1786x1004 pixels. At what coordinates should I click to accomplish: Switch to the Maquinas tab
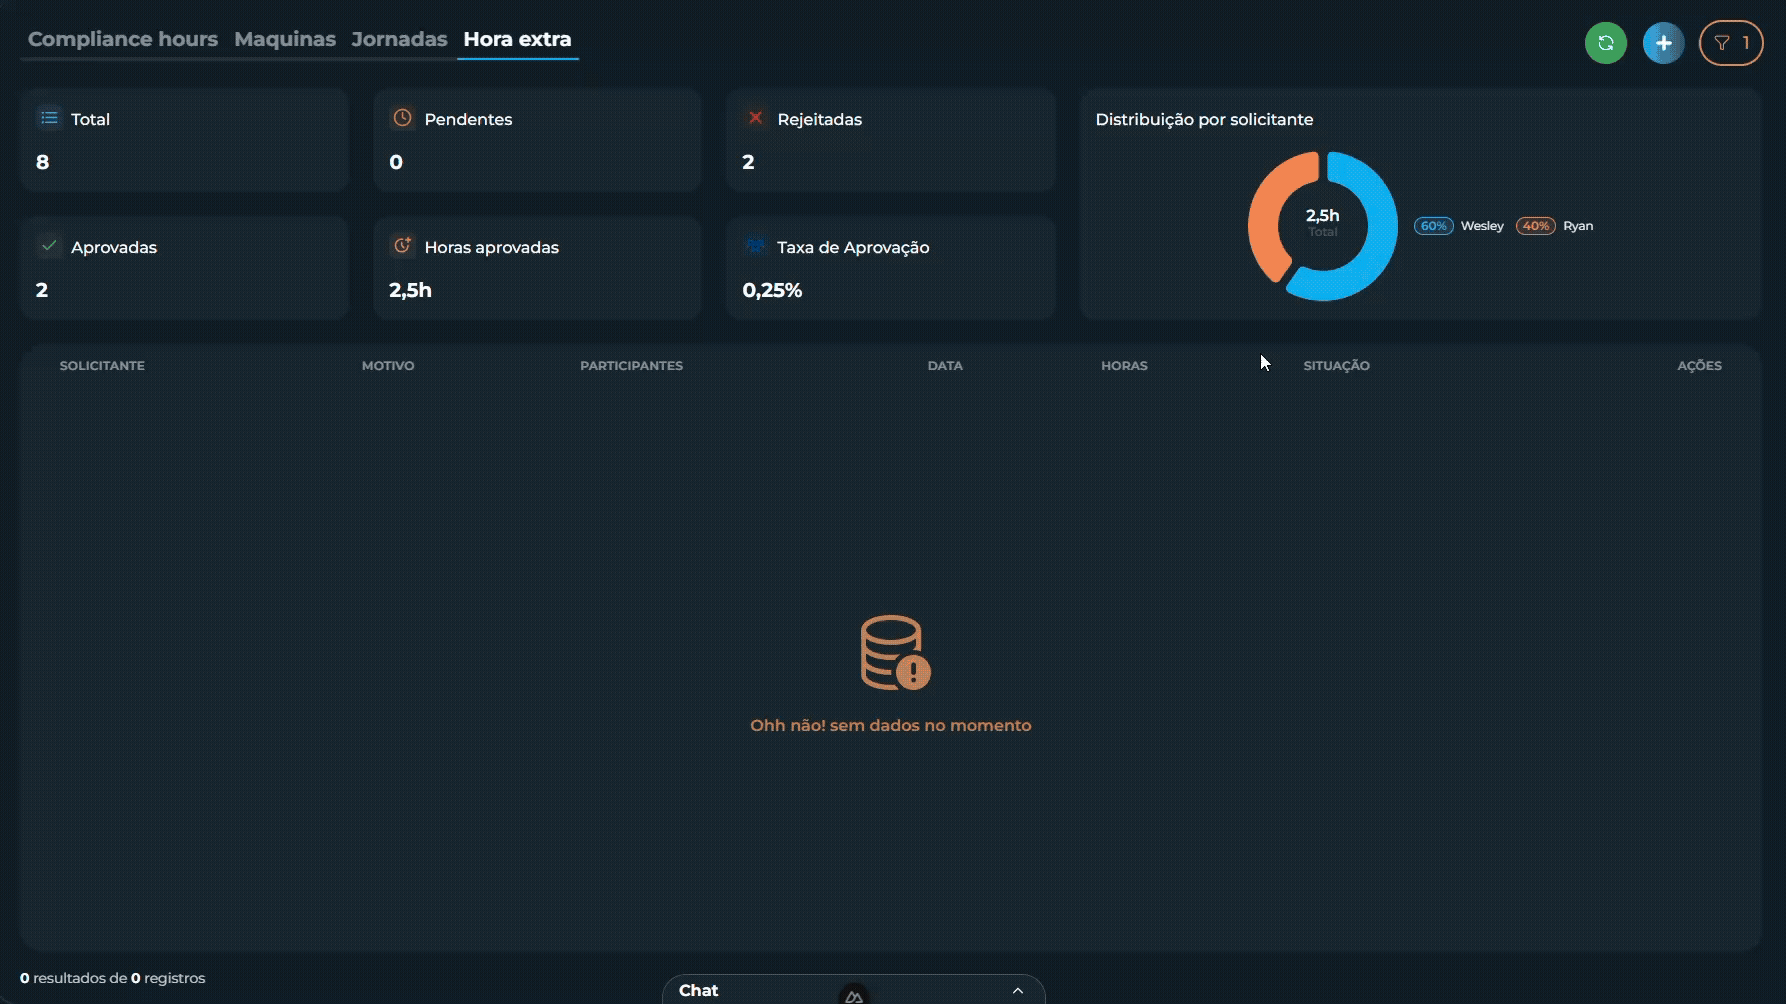click(285, 39)
